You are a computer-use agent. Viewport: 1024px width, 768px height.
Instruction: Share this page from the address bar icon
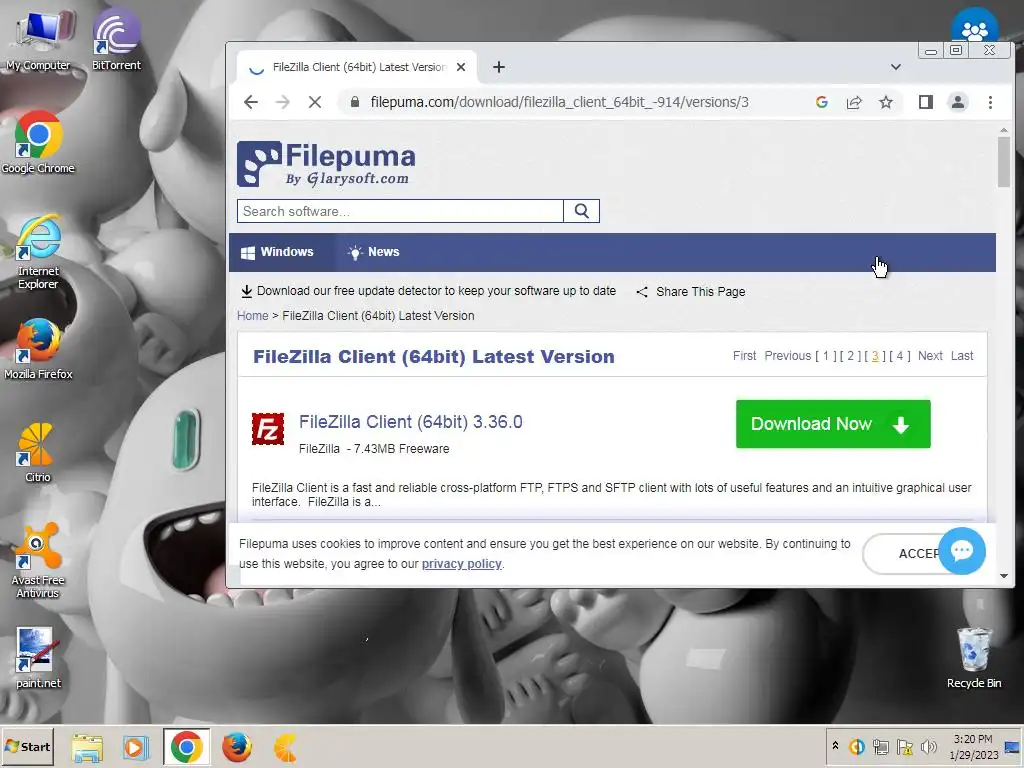[854, 102]
